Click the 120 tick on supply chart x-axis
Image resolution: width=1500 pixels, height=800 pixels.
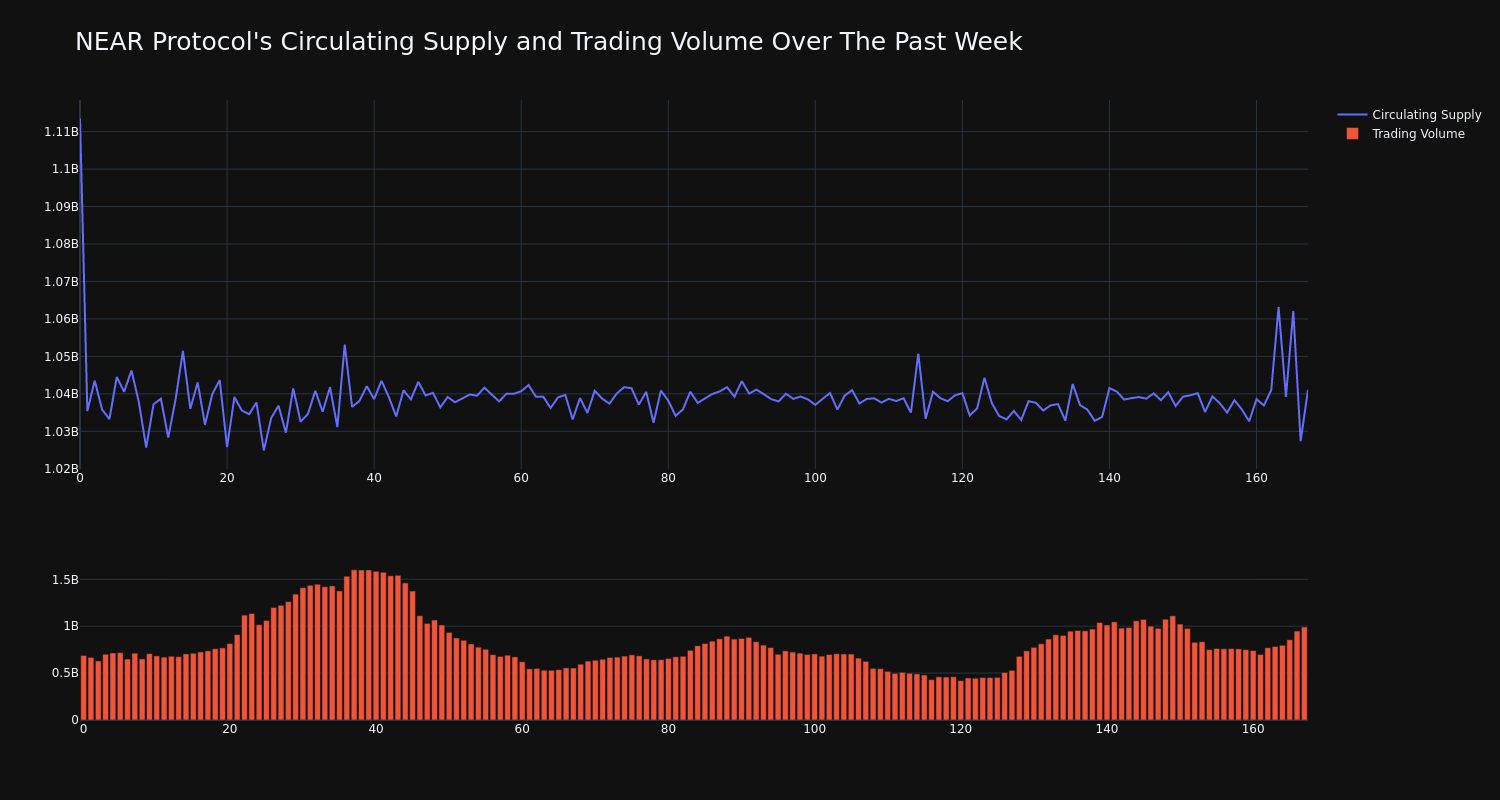[962, 478]
